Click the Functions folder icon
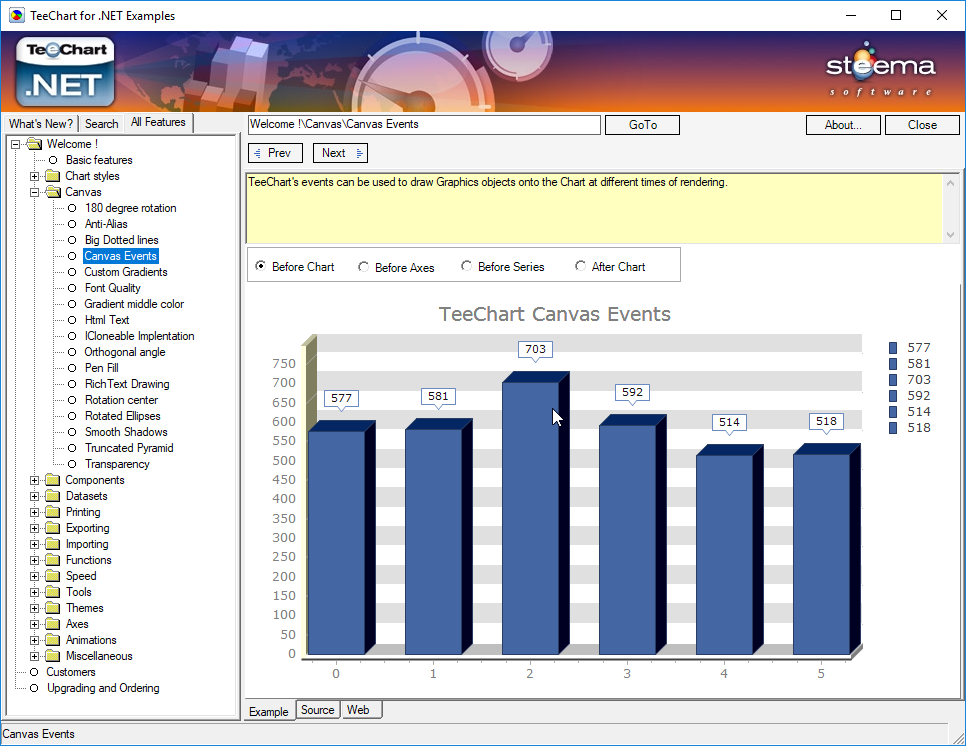This screenshot has width=966, height=746. click(x=53, y=561)
